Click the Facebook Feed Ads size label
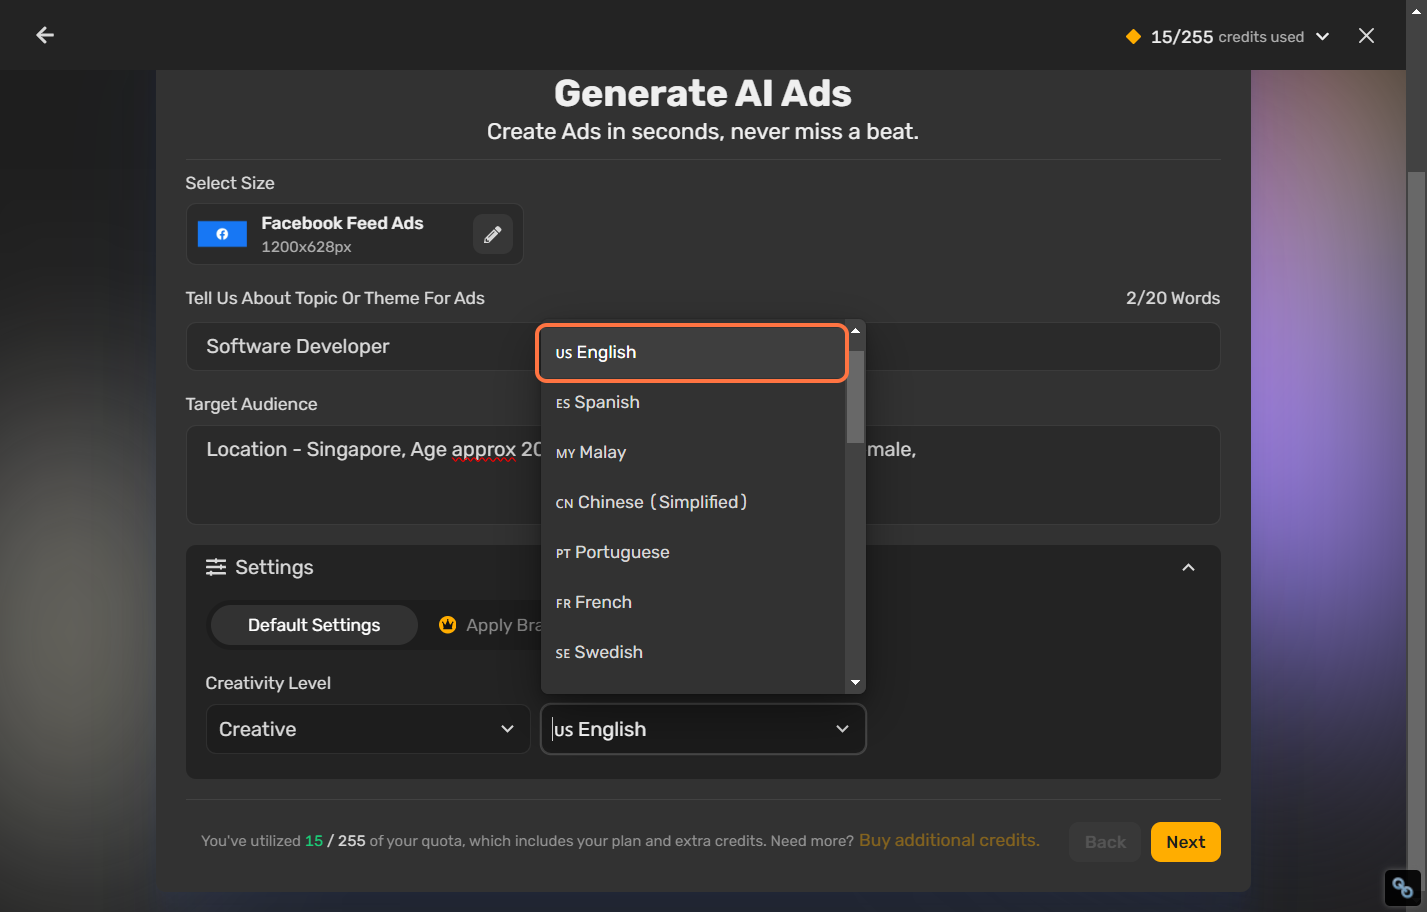1427x912 pixels. (342, 223)
